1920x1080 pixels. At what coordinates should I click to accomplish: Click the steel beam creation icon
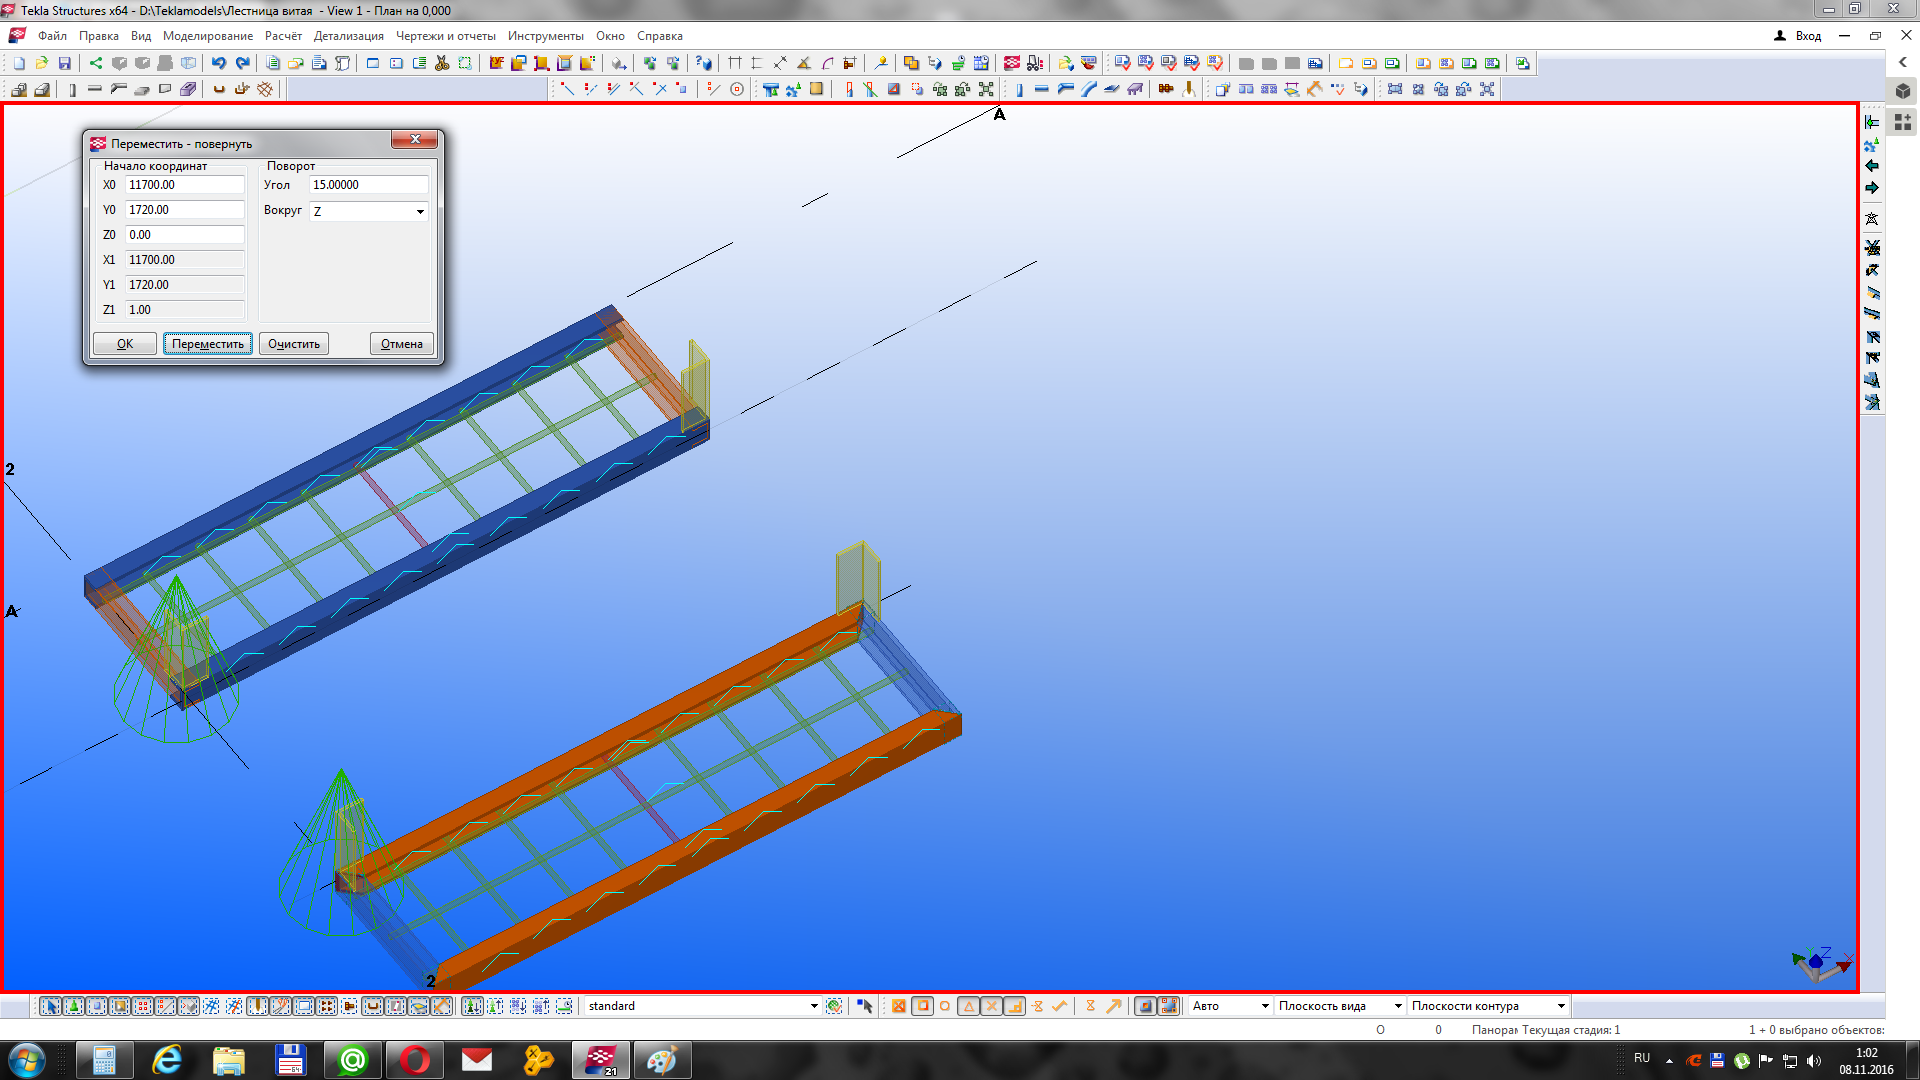pyautogui.click(x=95, y=90)
